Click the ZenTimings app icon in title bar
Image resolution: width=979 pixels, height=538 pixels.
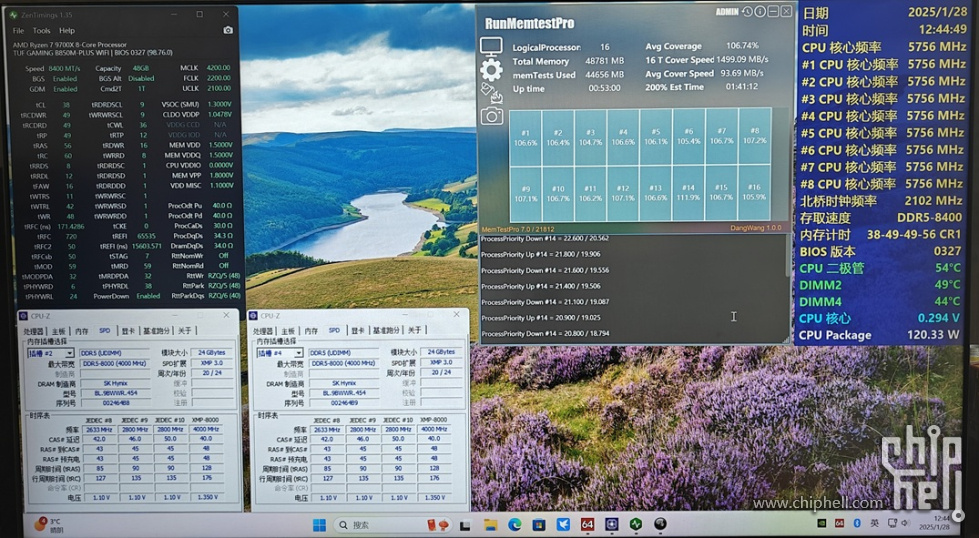(x=12, y=14)
